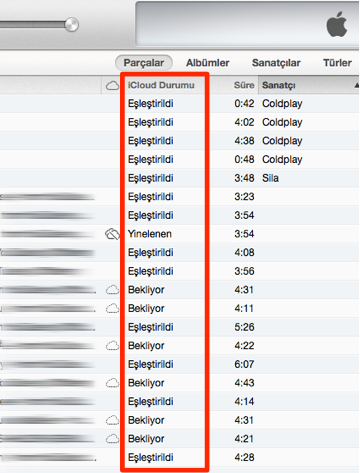Select Eşleştirildi in the 0:42 row
The height and width of the screenshot is (473, 360).
151,104
